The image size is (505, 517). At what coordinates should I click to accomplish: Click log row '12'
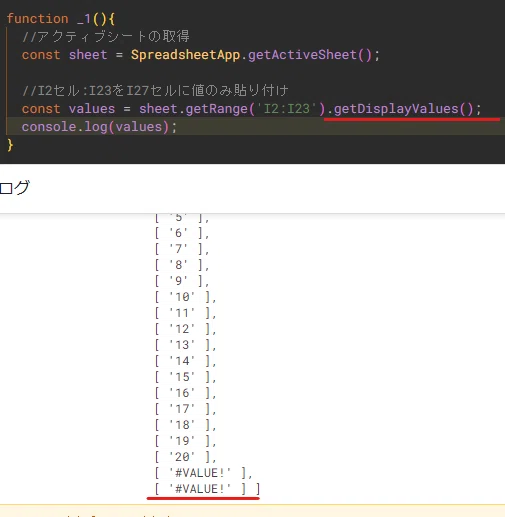185,329
